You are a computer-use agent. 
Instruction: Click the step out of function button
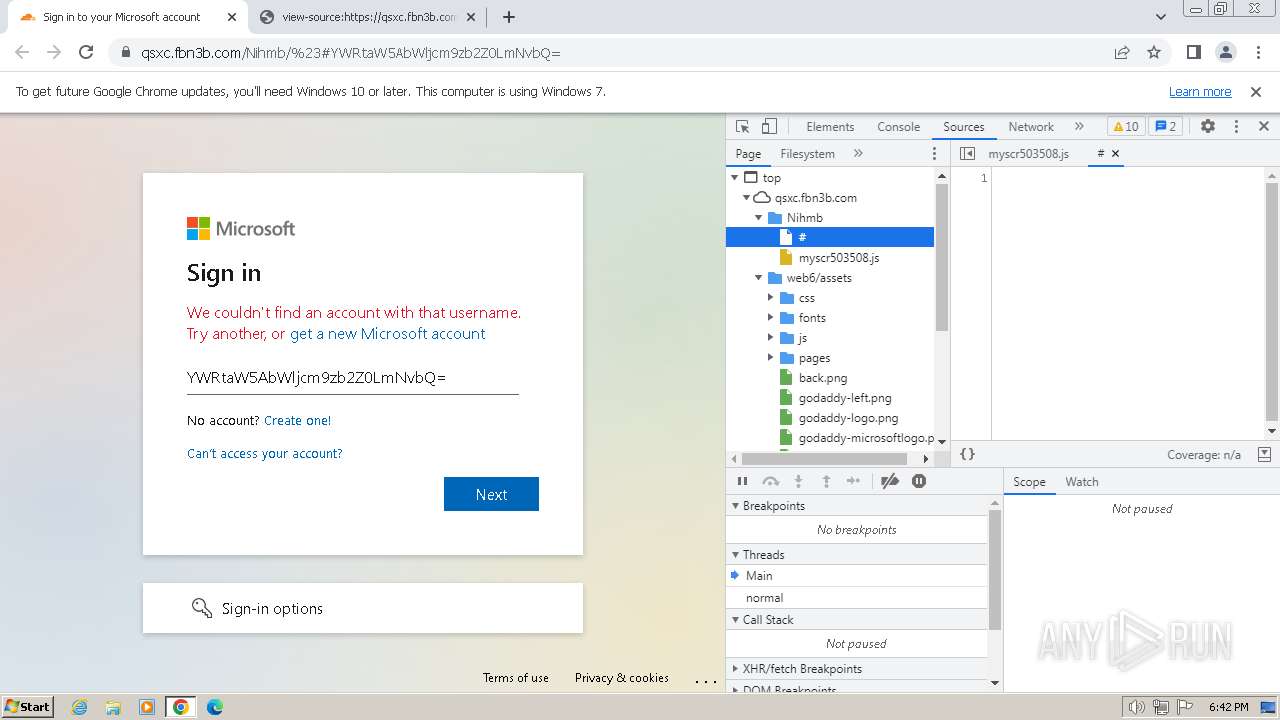pos(826,482)
